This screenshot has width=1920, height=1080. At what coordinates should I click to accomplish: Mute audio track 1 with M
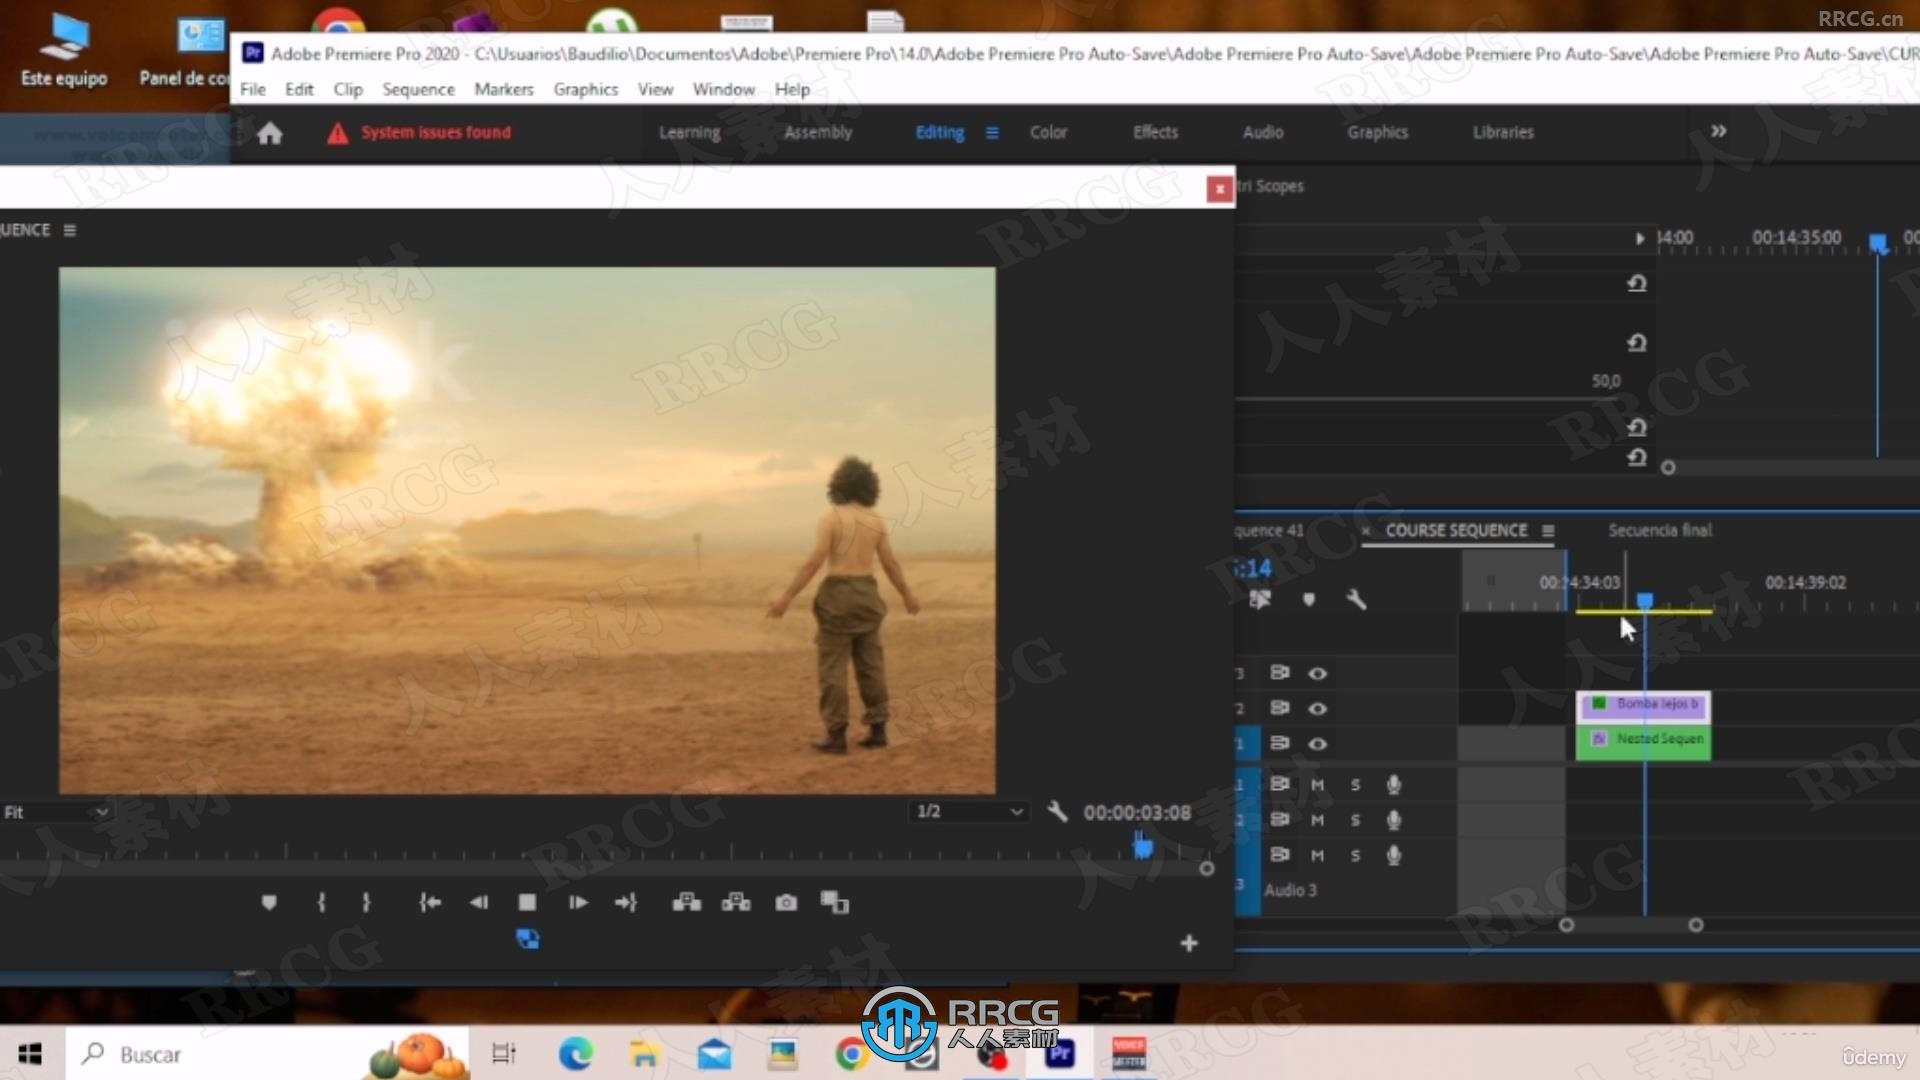pyautogui.click(x=1318, y=785)
